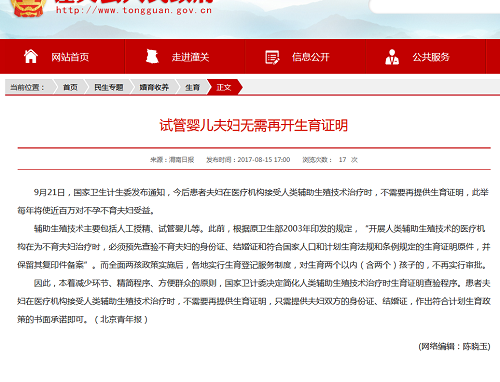Click the source text 来源：渭南日报
Viewport: 500px width, 382px height.
tap(172, 160)
